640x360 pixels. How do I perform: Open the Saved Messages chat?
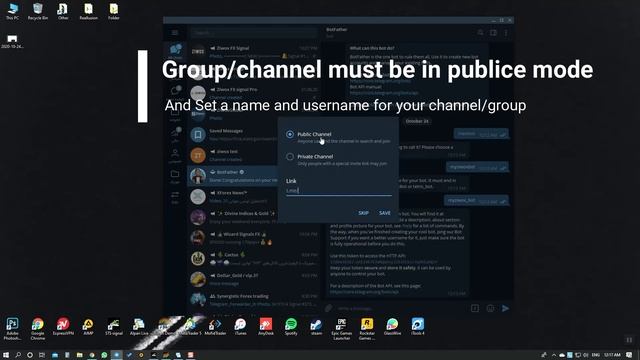pos(253,135)
